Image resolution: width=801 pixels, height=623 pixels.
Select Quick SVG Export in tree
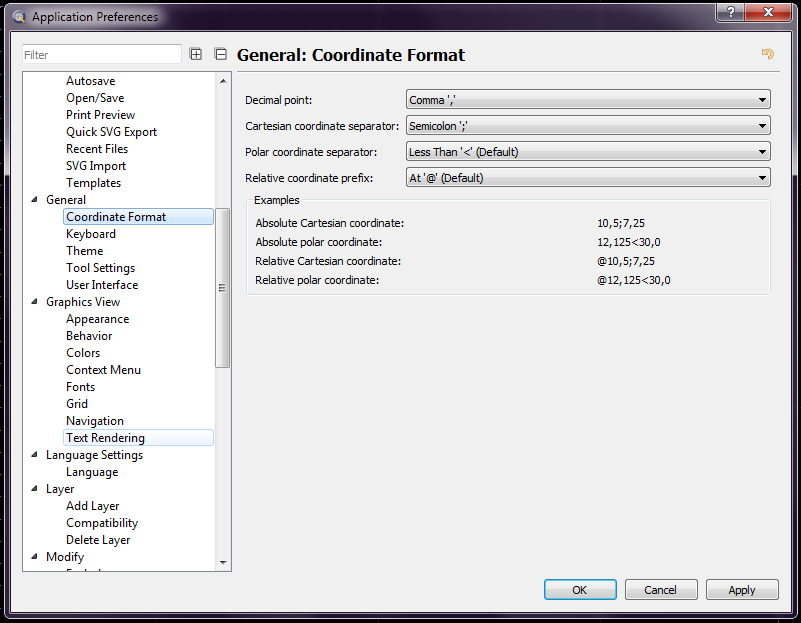[x=111, y=132]
